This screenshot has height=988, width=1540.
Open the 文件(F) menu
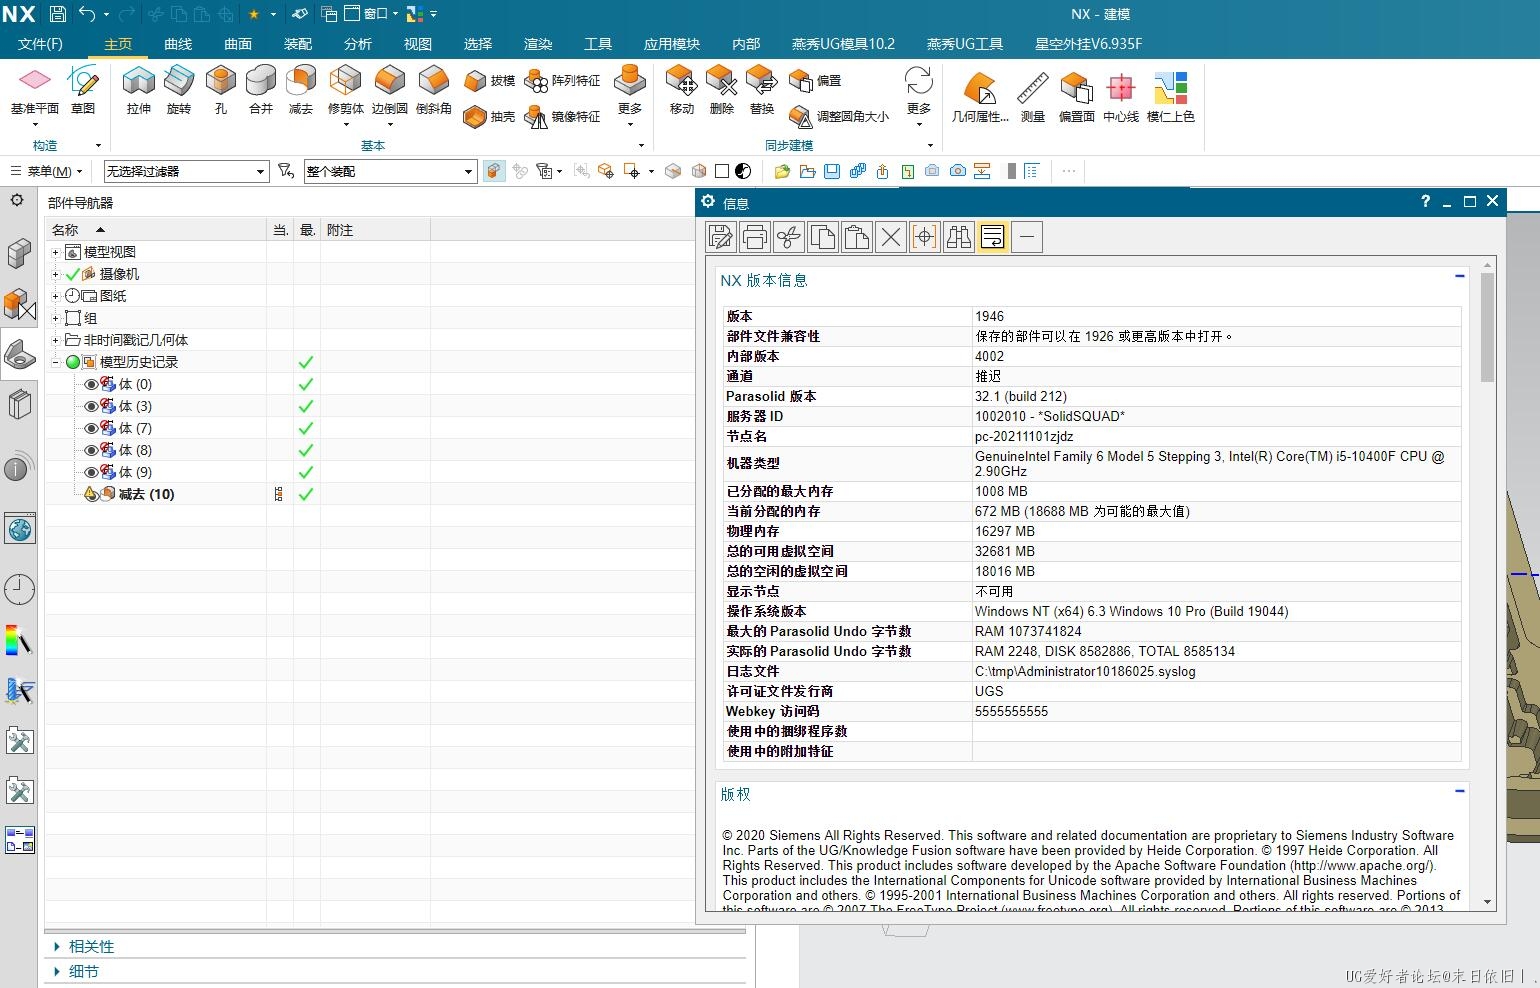(x=40, y=44)
